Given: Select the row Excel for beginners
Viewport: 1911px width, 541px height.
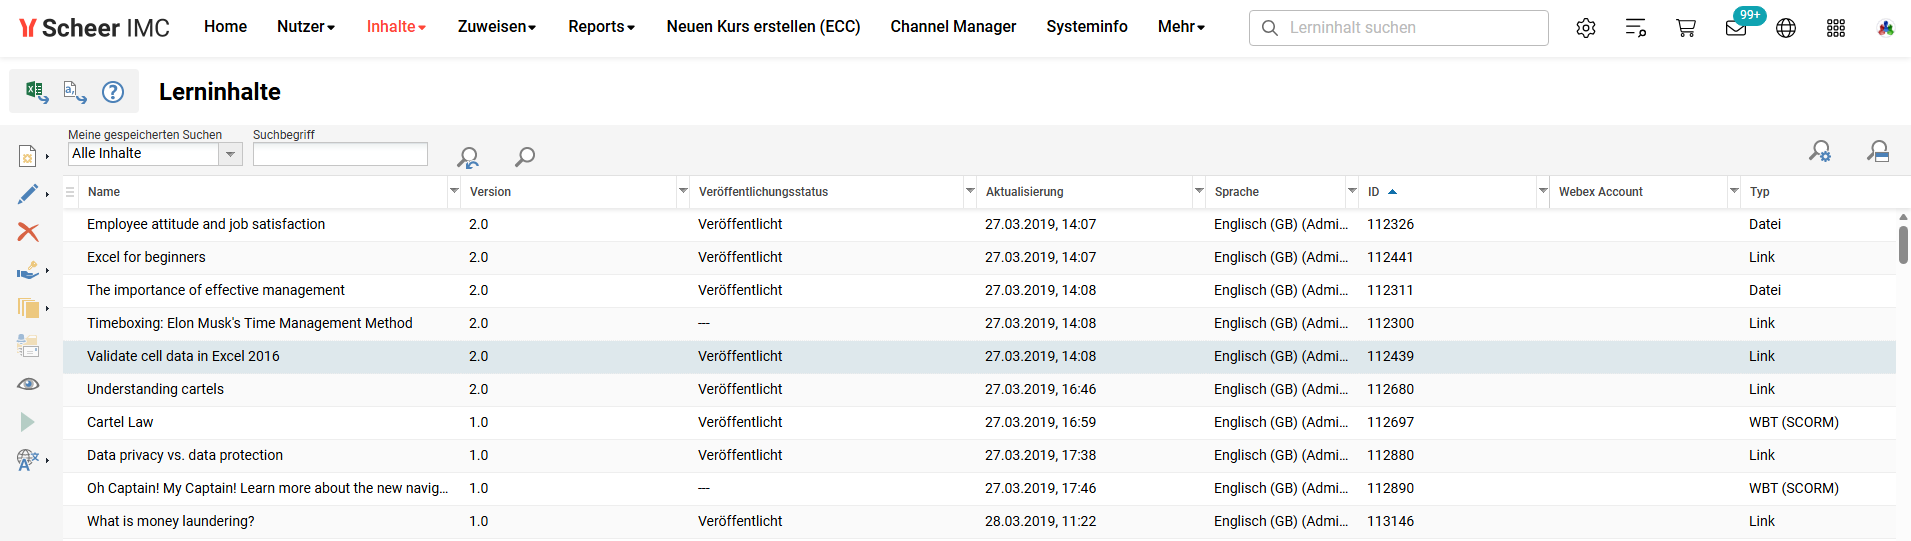Looking at the screenshot, I should [979, 257].
